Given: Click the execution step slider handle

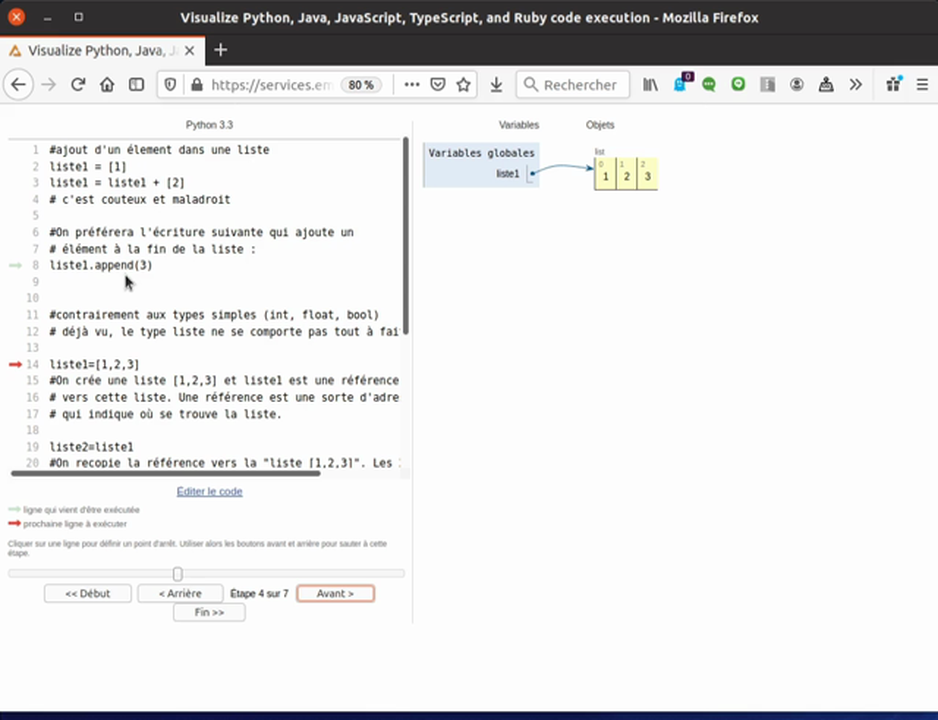Looking at the screenshot, I should (x=177, y=574).
